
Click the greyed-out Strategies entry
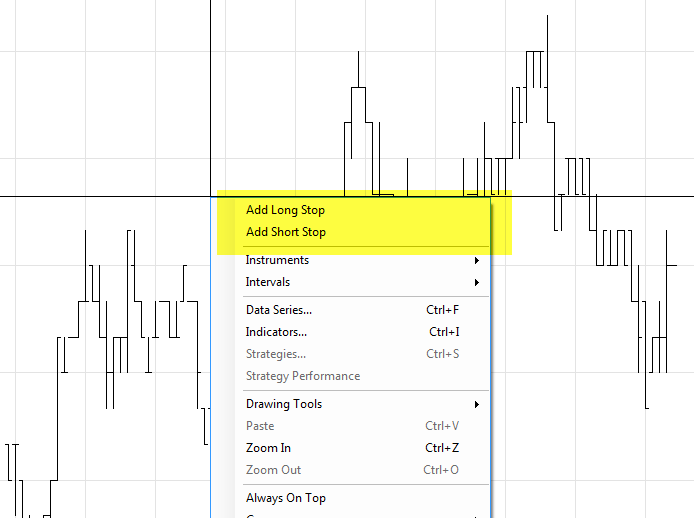tap(276, 354)
